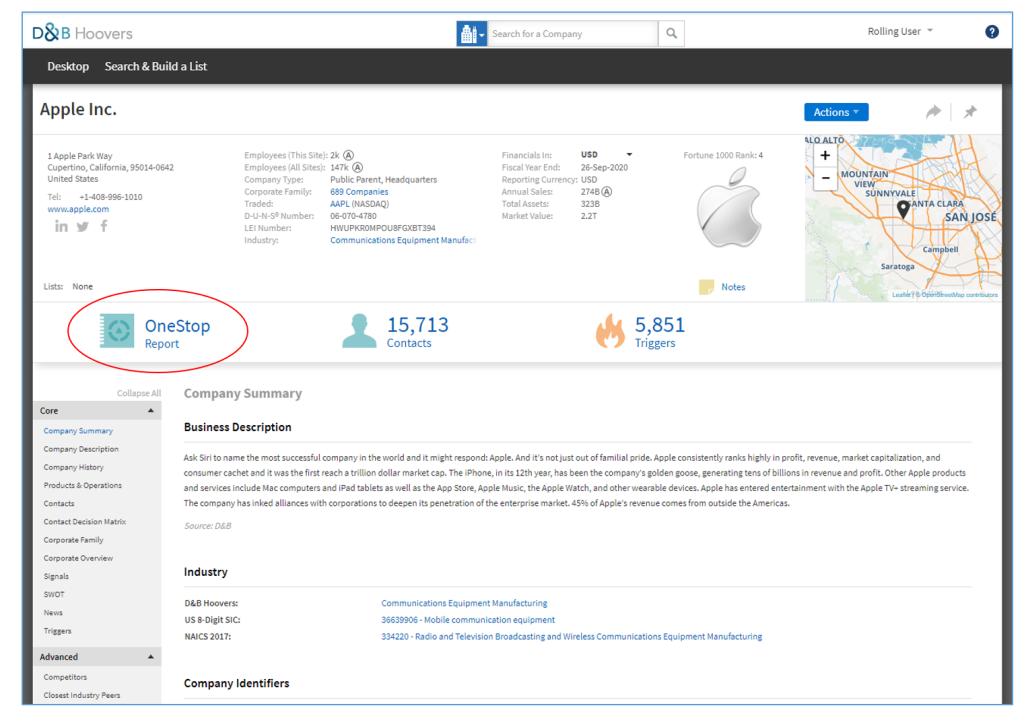Select Signals in the sidebar
The image size is (1024, 710).
[x=56, y=577]
